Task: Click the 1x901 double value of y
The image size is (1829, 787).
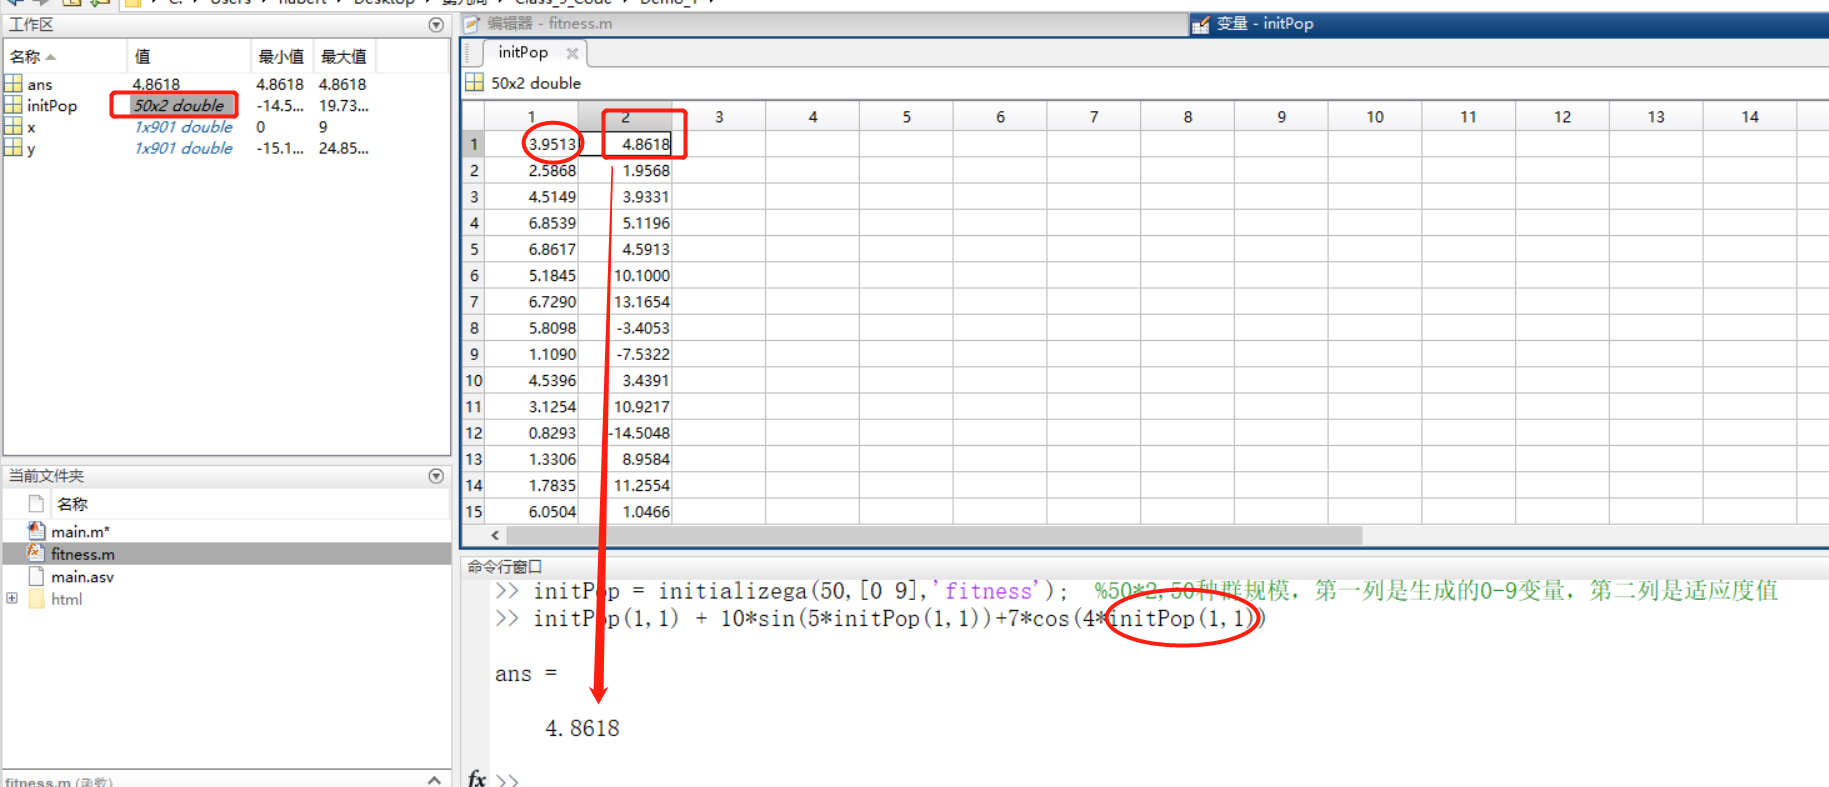Action: pos(184,148)
